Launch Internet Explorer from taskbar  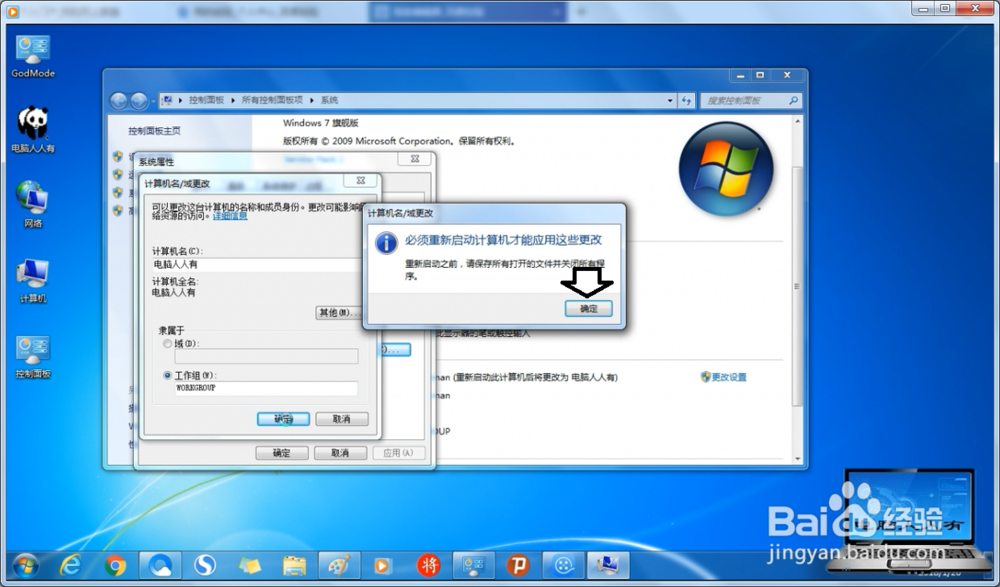tap(71, 565)
